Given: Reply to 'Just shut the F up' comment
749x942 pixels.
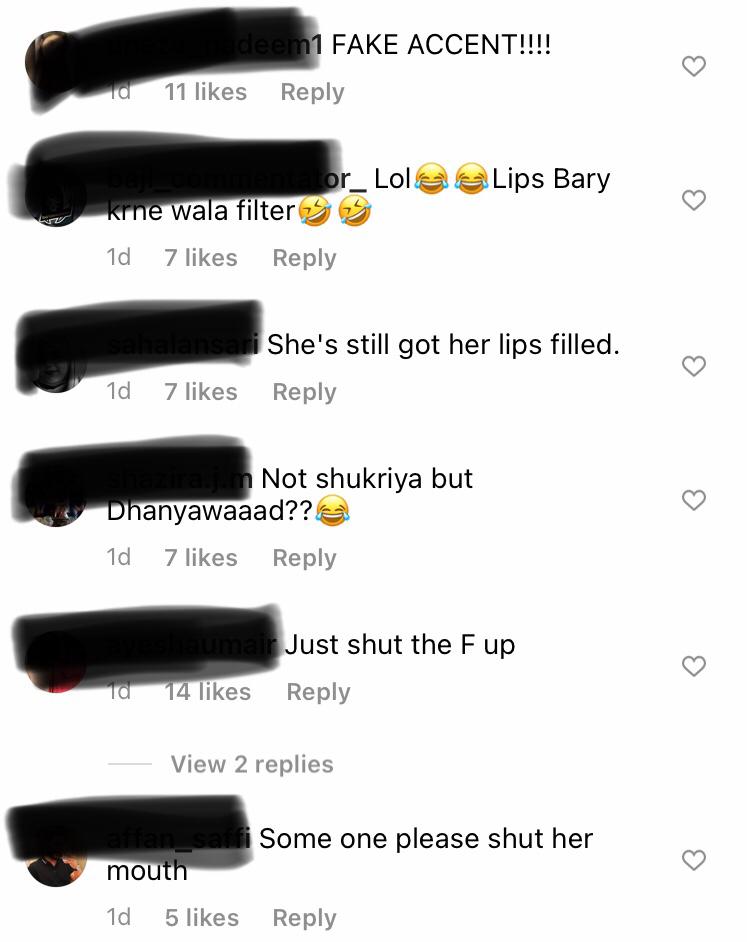Looking at the screenshot, I should pyautogui.click(x=318, y=691).
